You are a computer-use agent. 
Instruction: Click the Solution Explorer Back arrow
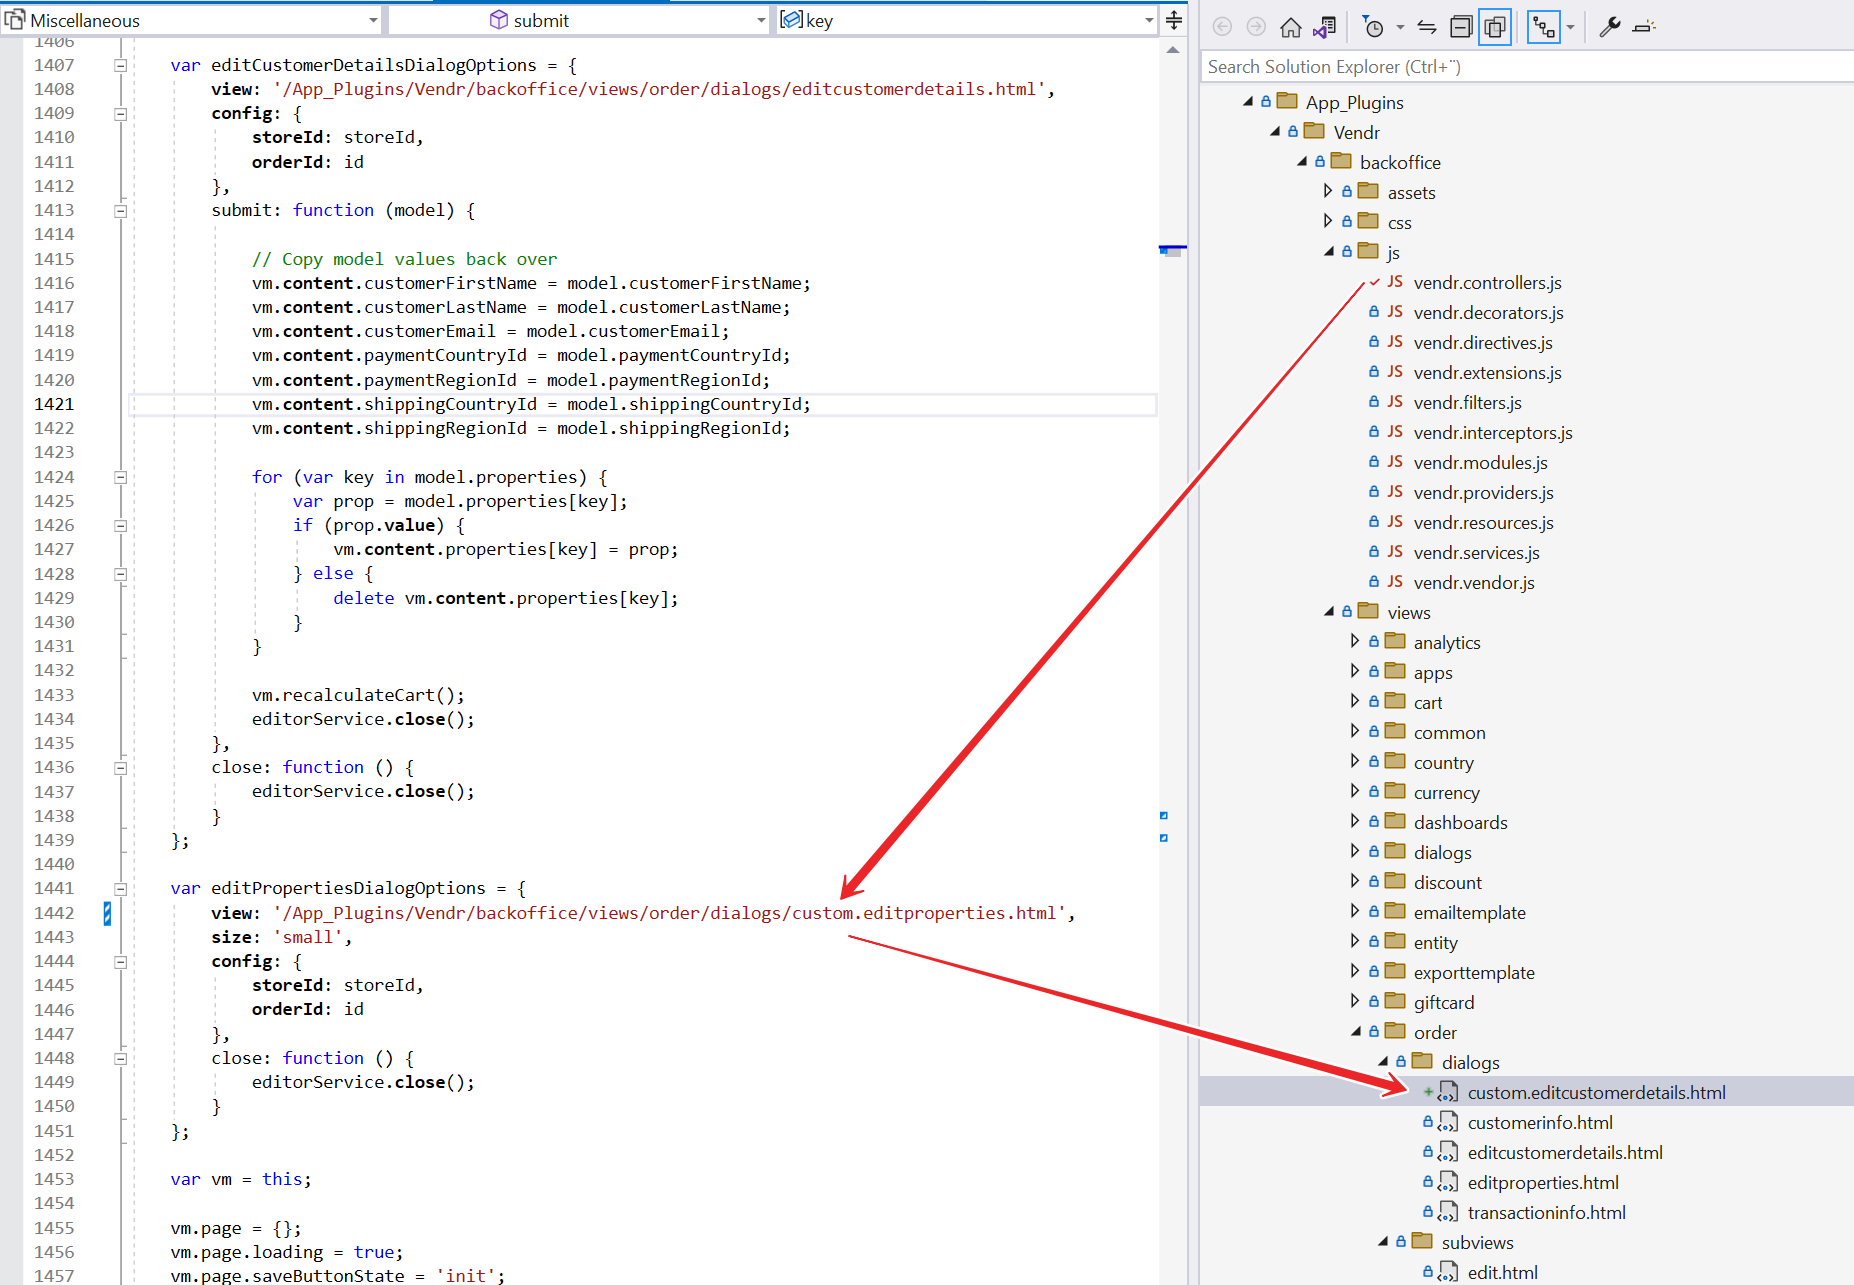click(1222, 27)
